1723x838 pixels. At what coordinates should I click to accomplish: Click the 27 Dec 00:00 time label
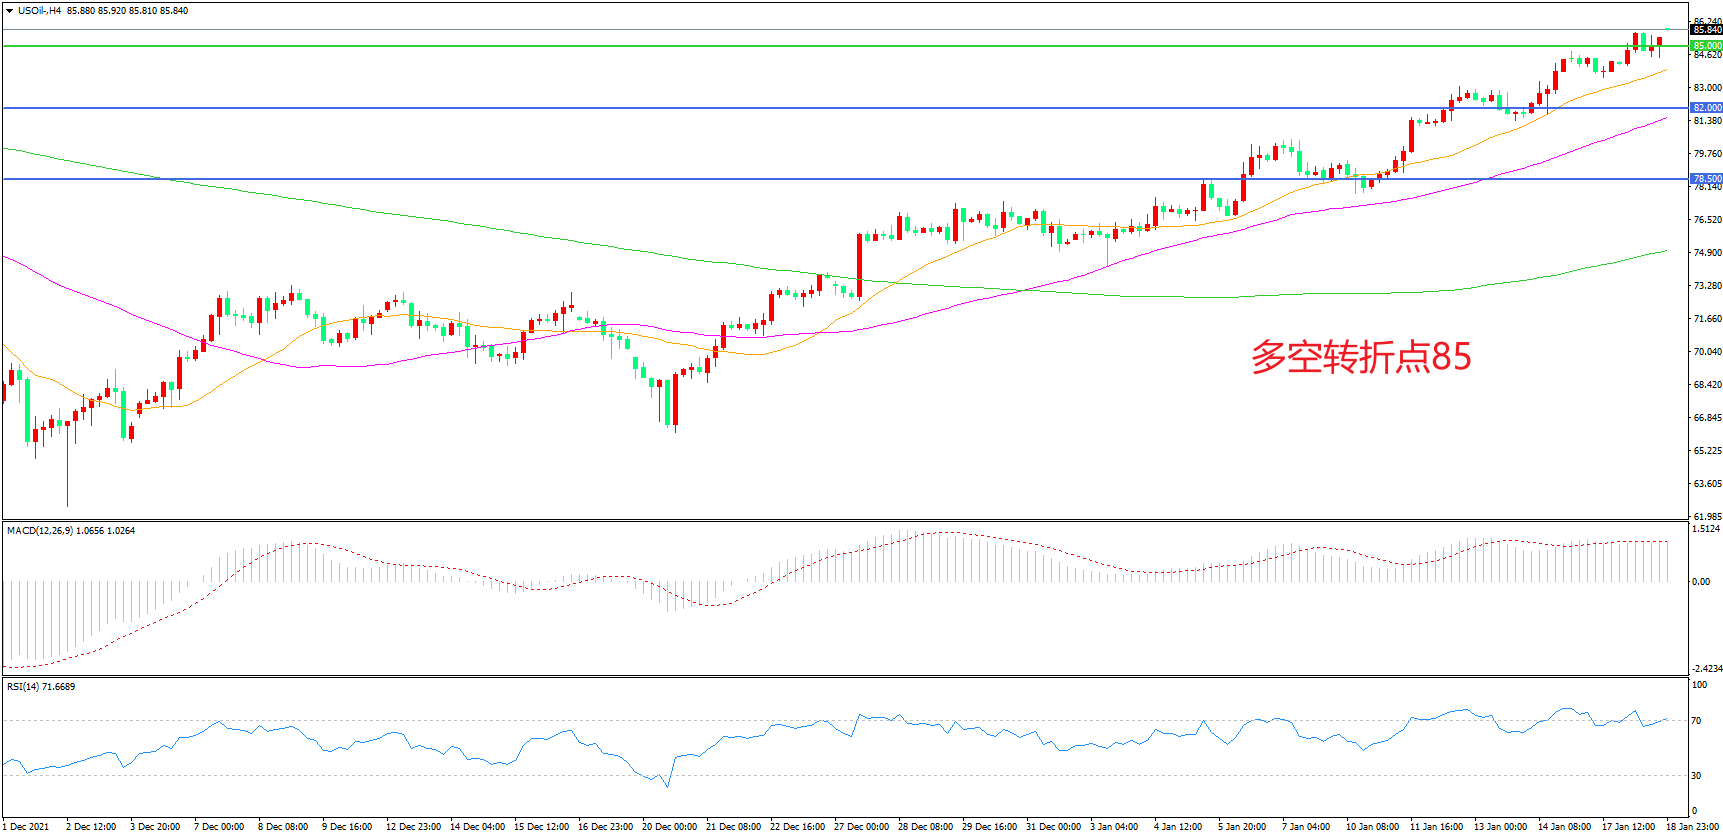click(x=861, y=827)
